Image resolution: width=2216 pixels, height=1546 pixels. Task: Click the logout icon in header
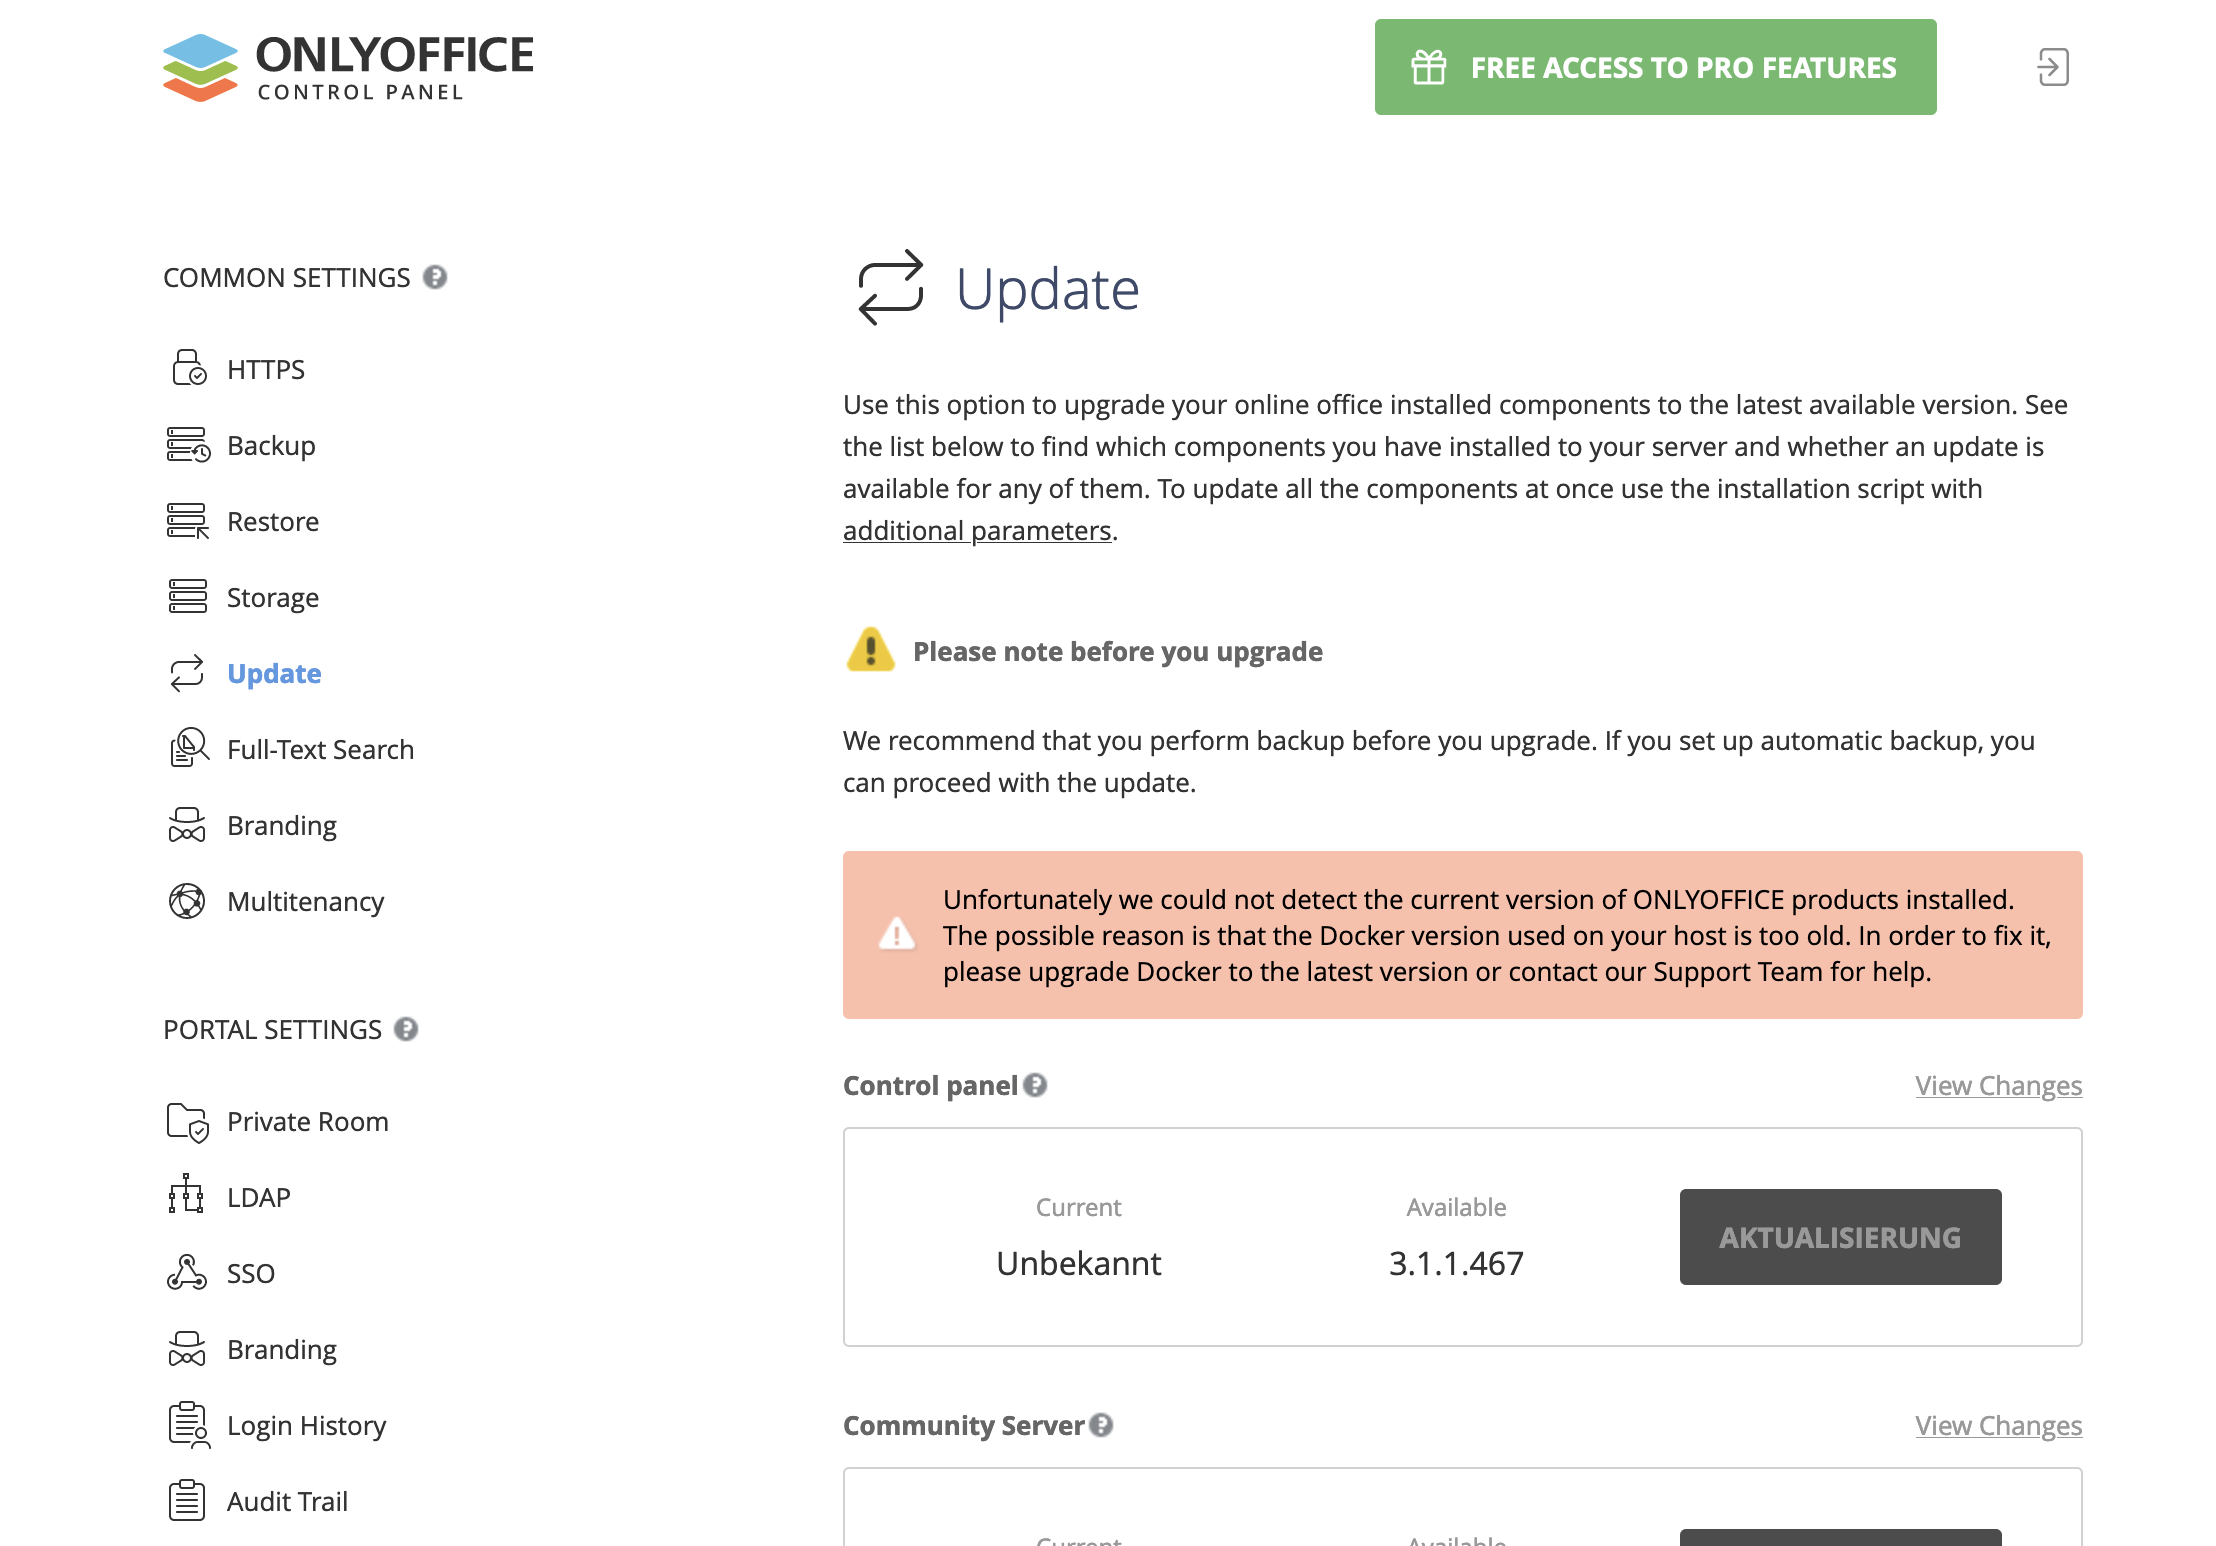(2053, 67)
